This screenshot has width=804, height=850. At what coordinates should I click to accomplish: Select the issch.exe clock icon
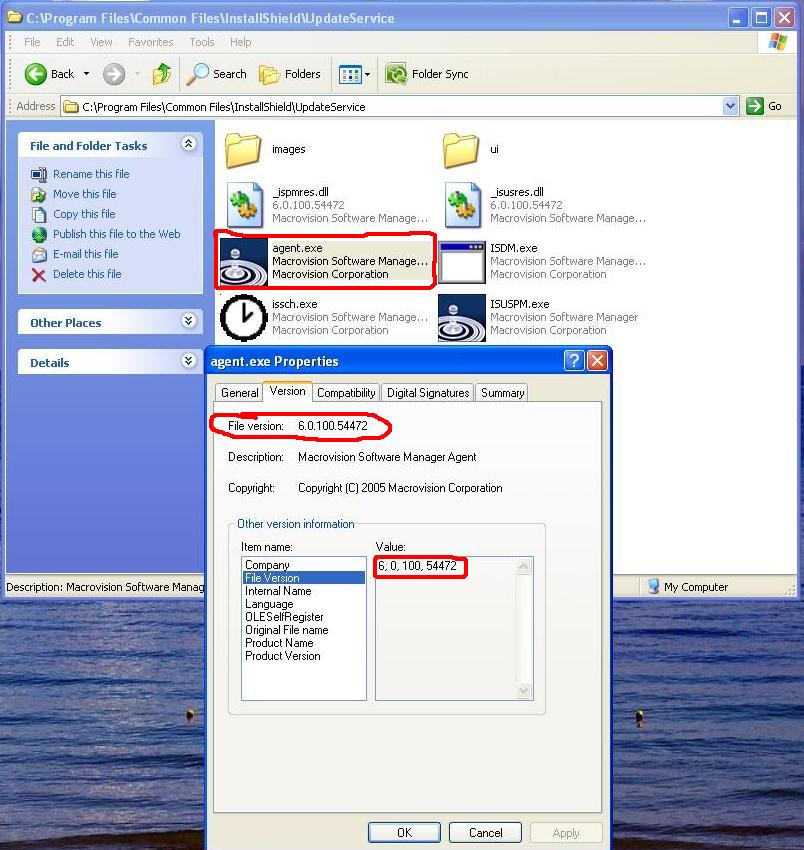pyautogui.click(x=243, y=318)
